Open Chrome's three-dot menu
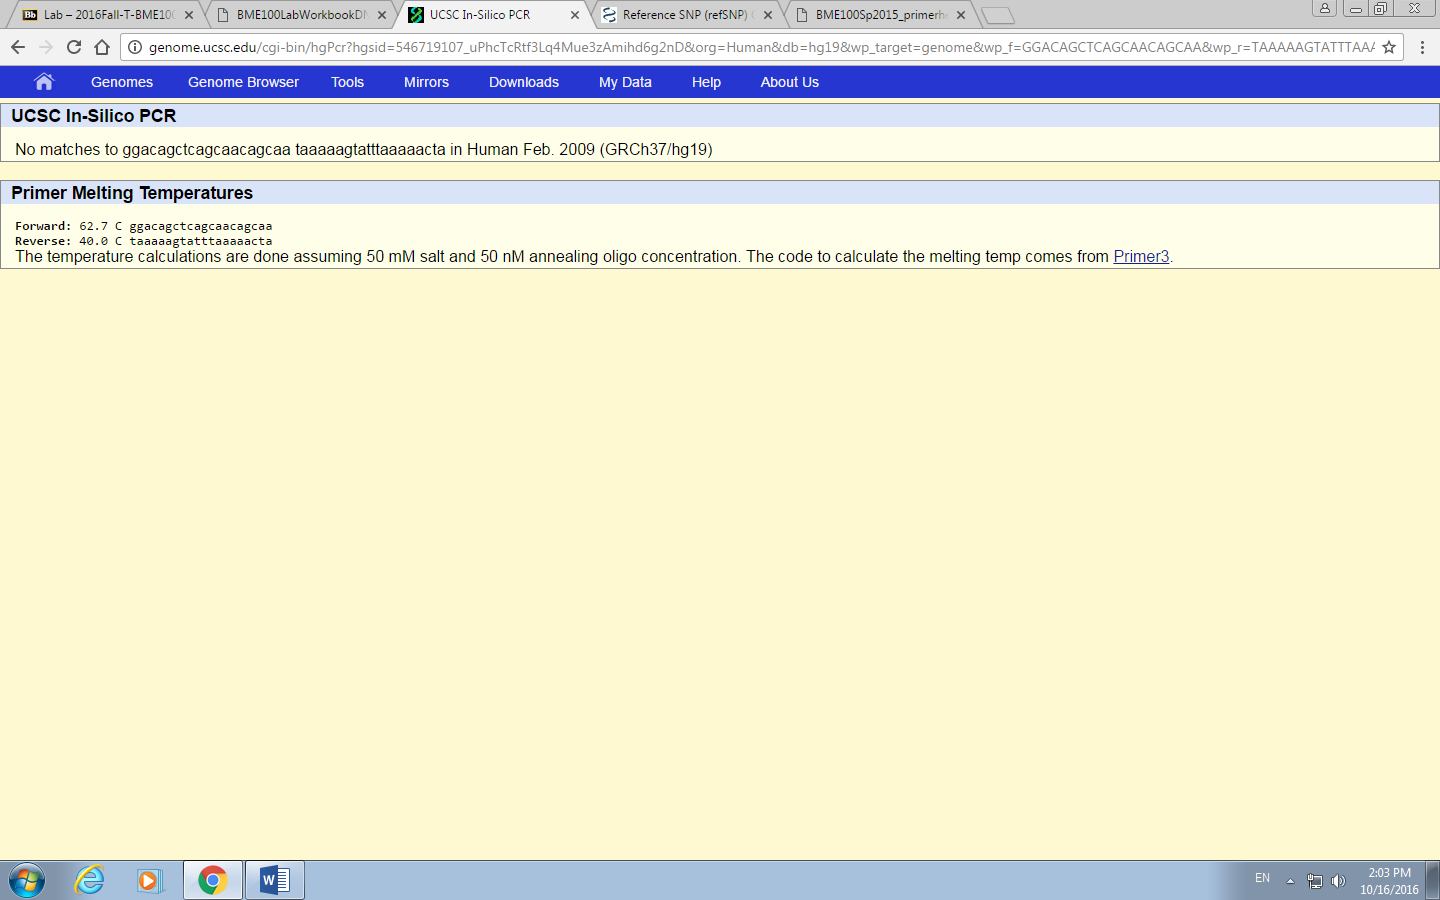 click(x=1422, y=47)
